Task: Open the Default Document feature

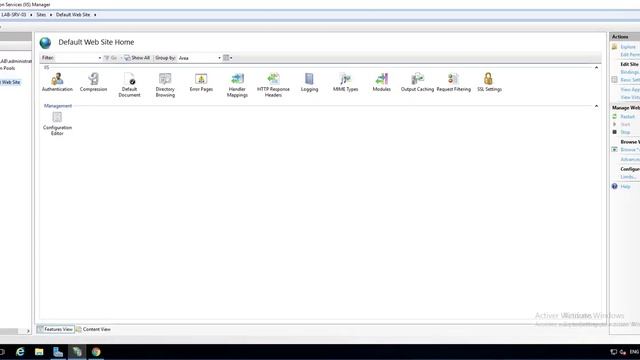Action: point(129,85)
